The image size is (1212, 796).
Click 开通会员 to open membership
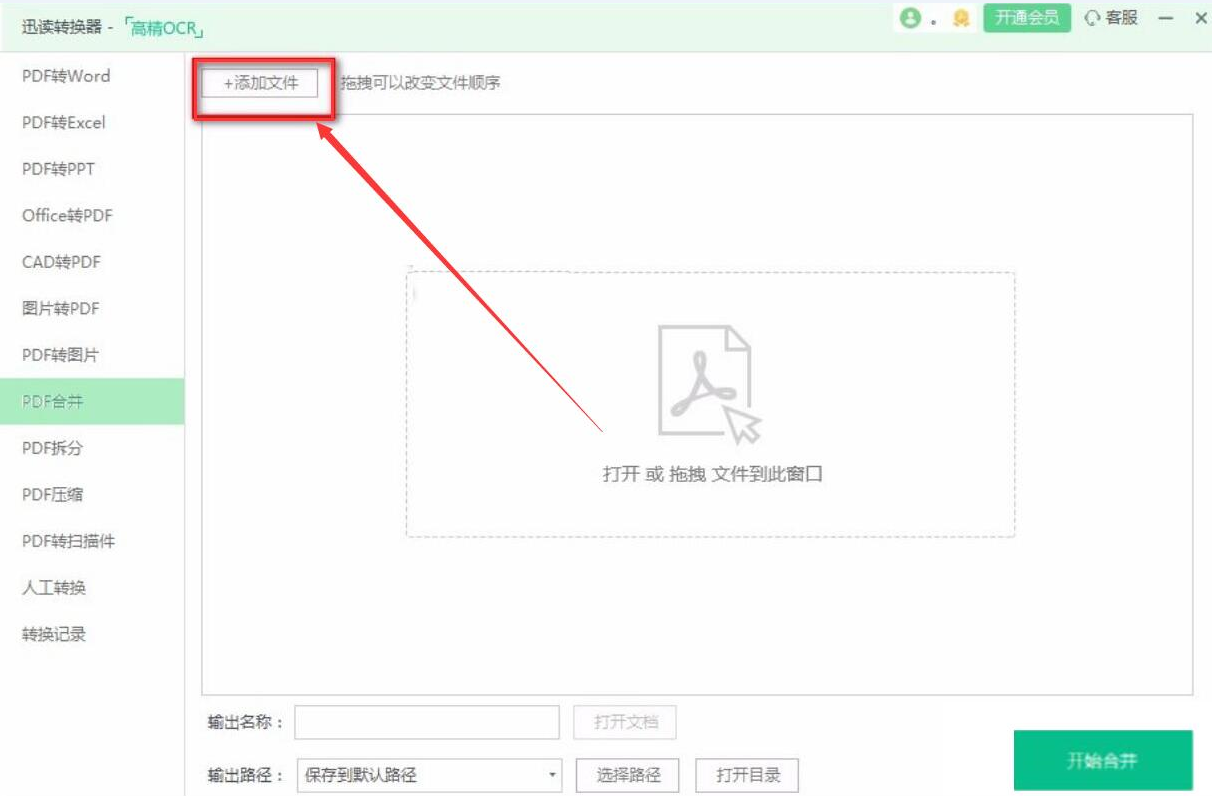click(x=1025, y=17)
